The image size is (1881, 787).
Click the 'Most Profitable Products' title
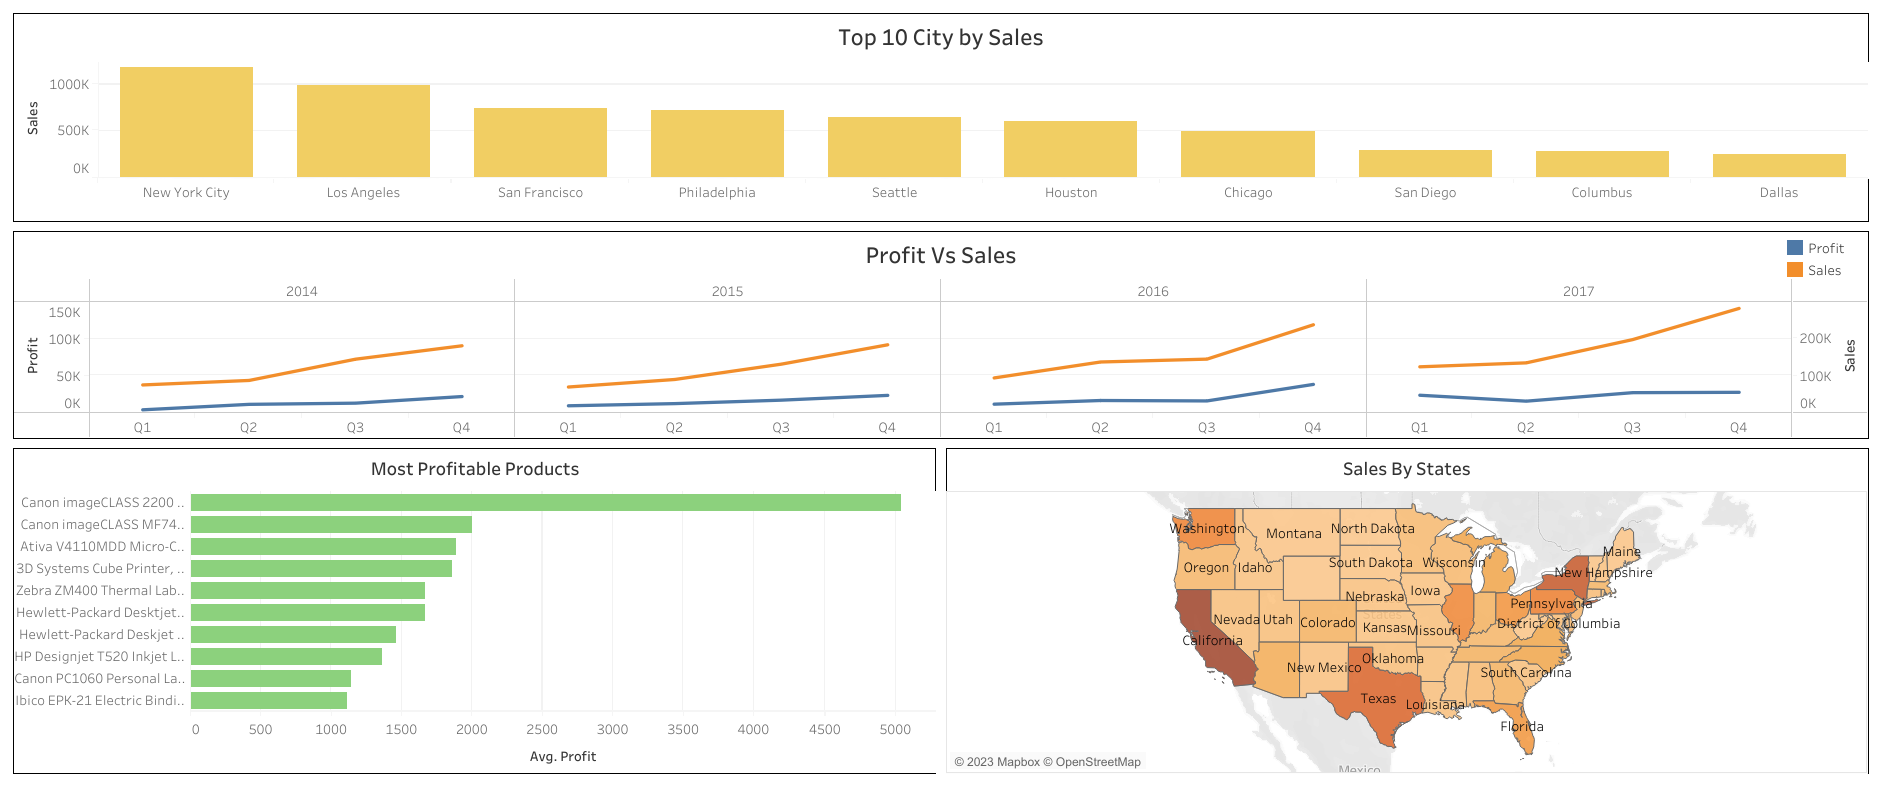(x=475, y=469)
